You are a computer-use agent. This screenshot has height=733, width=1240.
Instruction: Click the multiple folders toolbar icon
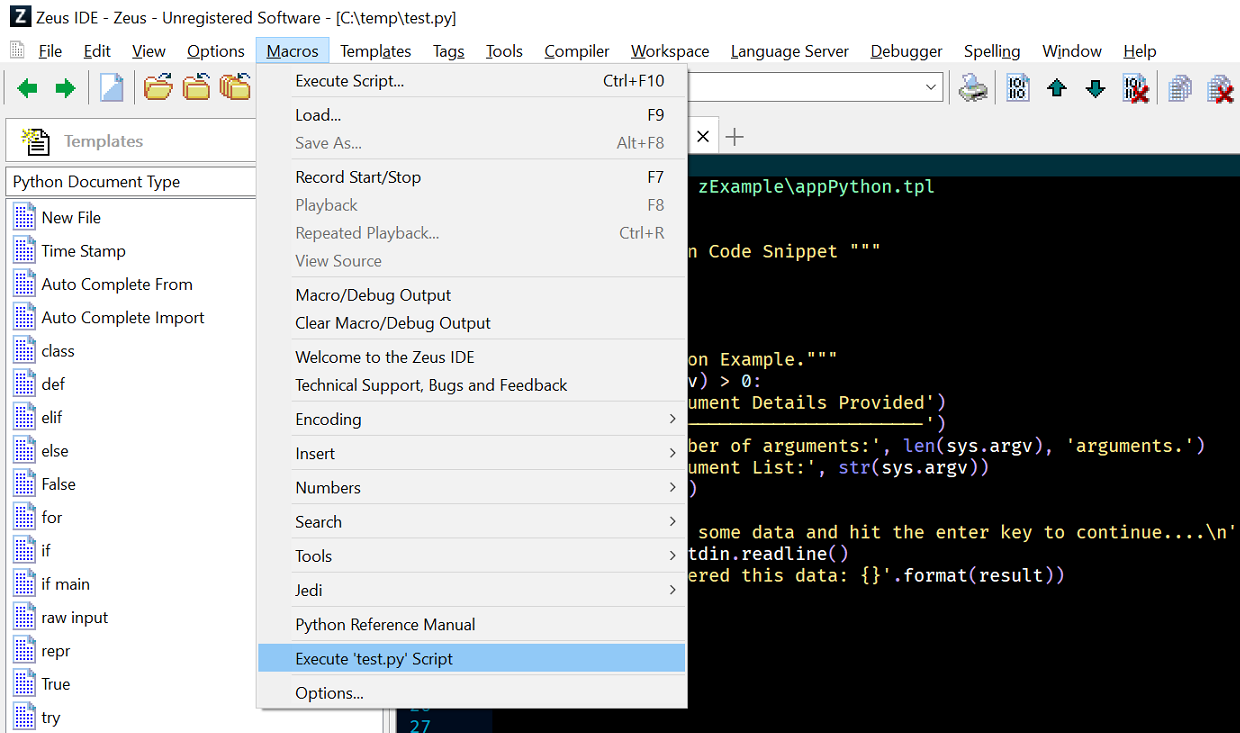[235, 88]
